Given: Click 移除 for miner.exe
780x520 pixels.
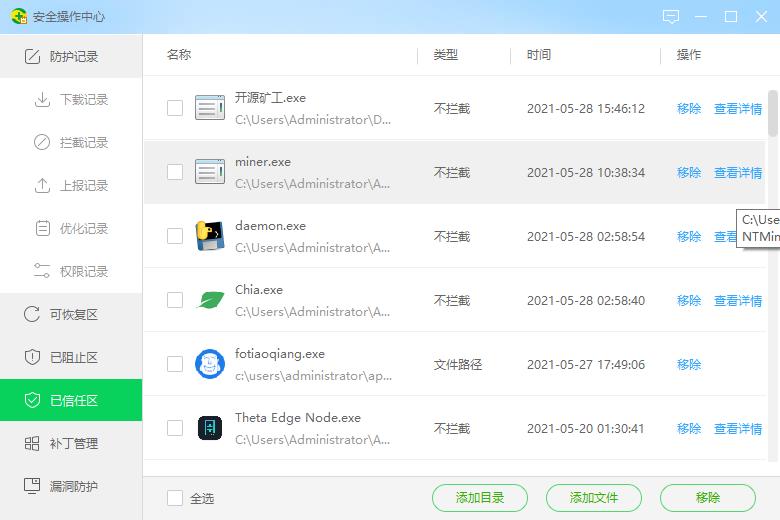Looking at the screenshot, I should pyautogui.click(x=689, y=173).
